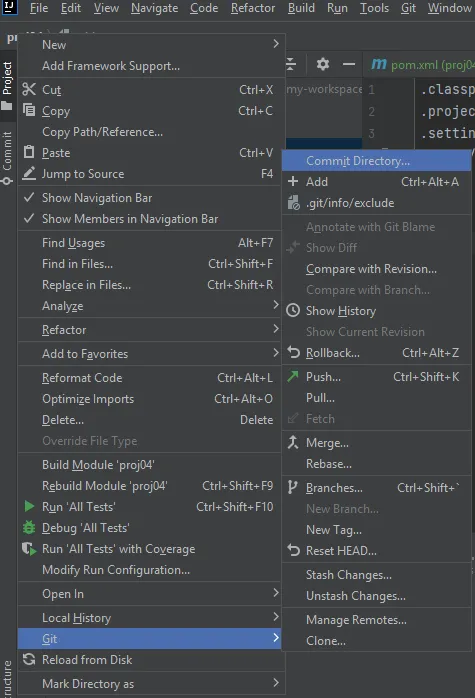Screen dimensions: 475x698
Task: Click the green Push arrow icon
Action: tap(293, 377)
